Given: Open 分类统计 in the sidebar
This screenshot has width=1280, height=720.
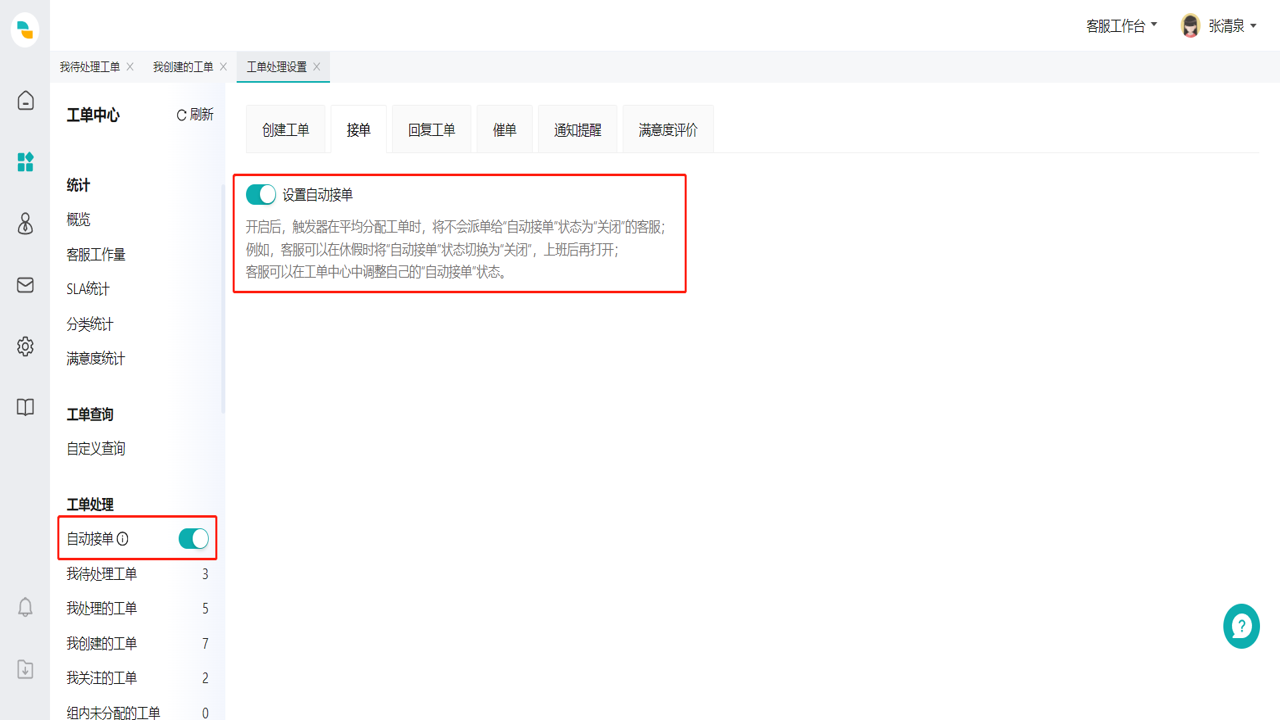Looking at the screenshot, I should point(90,324).
